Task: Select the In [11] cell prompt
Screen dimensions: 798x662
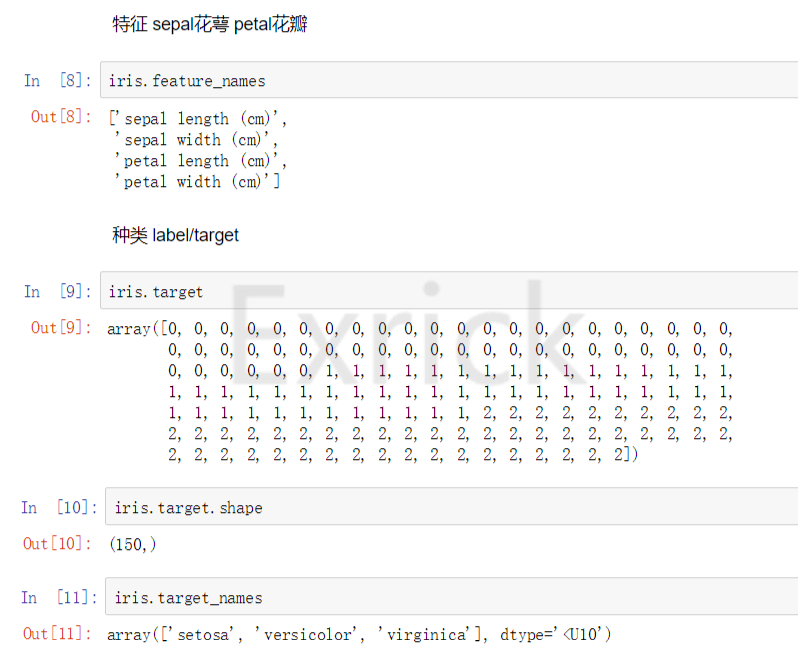Action: [58, 597]
